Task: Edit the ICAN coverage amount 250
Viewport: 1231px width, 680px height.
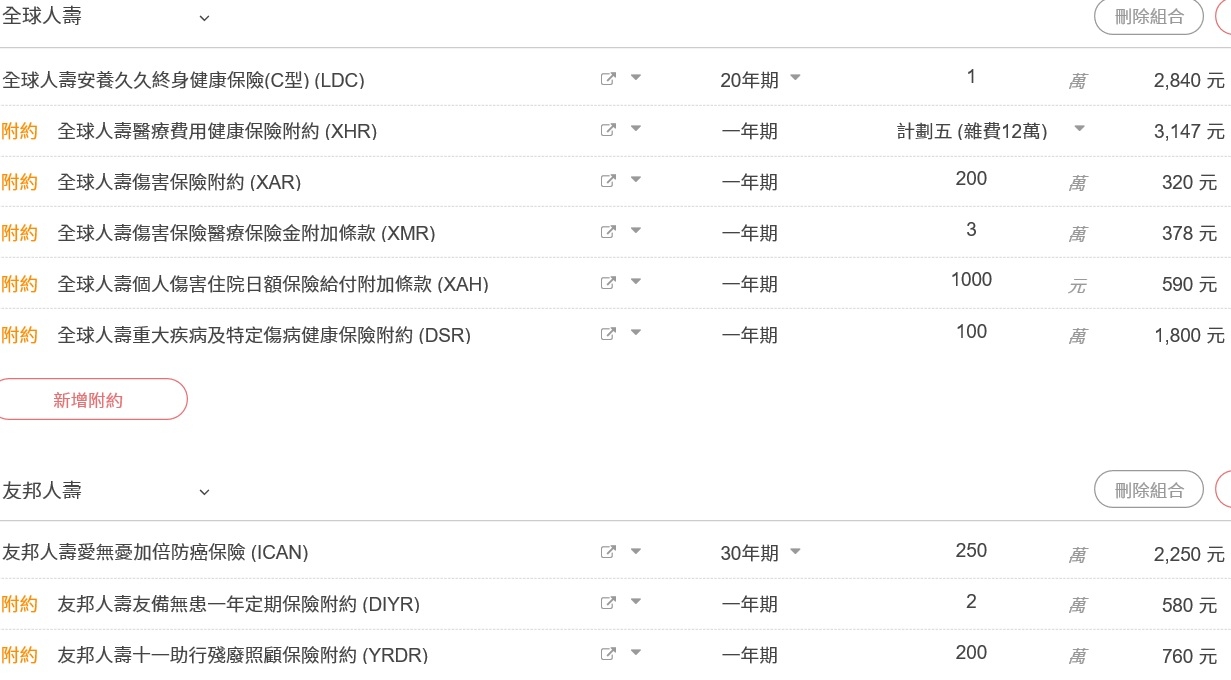Action: point(971,551)
